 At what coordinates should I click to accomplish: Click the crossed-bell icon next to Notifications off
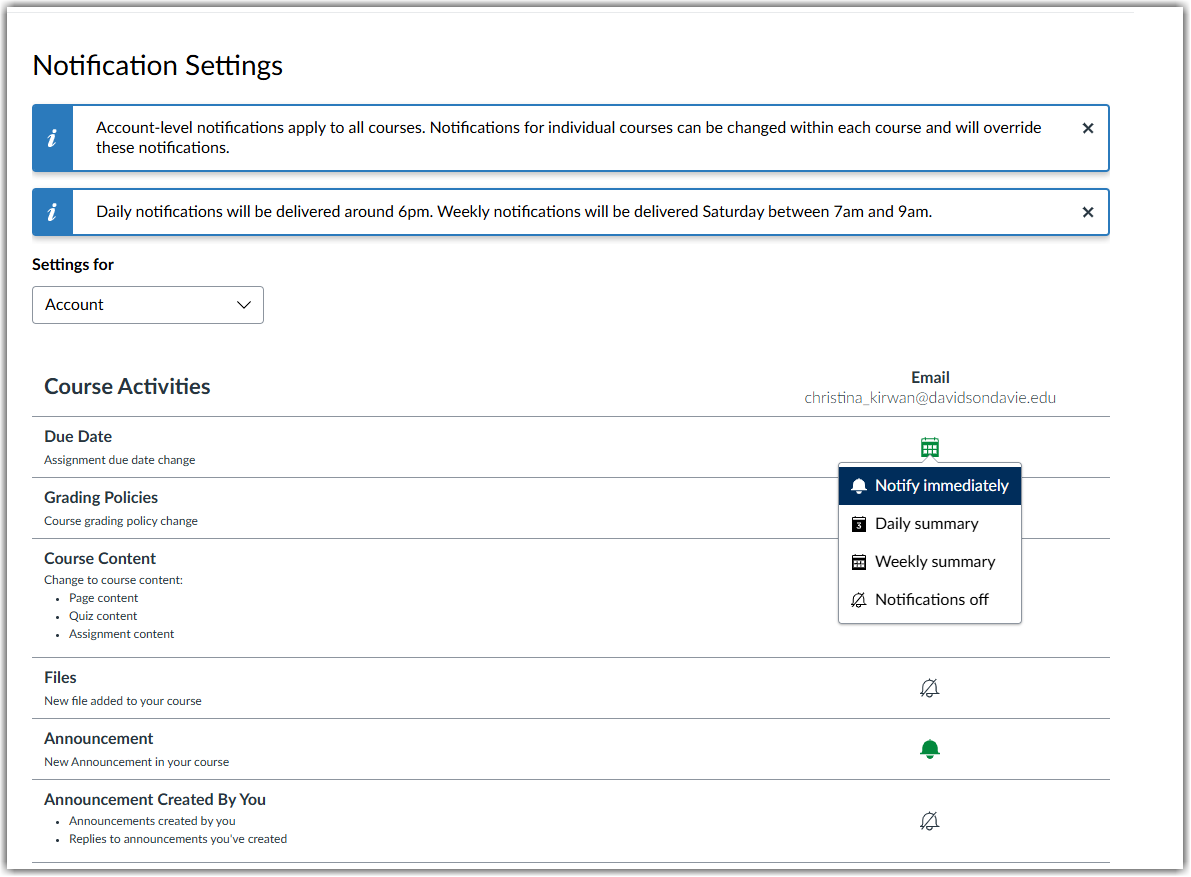coord(858,599)
